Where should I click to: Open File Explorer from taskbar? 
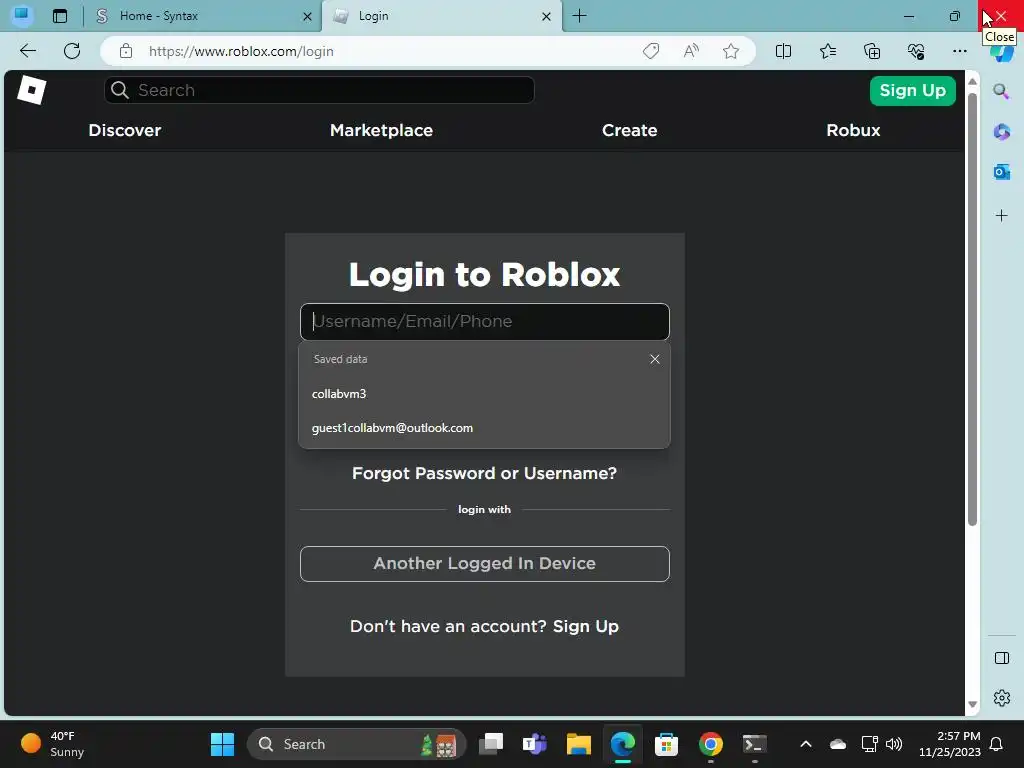579,744
